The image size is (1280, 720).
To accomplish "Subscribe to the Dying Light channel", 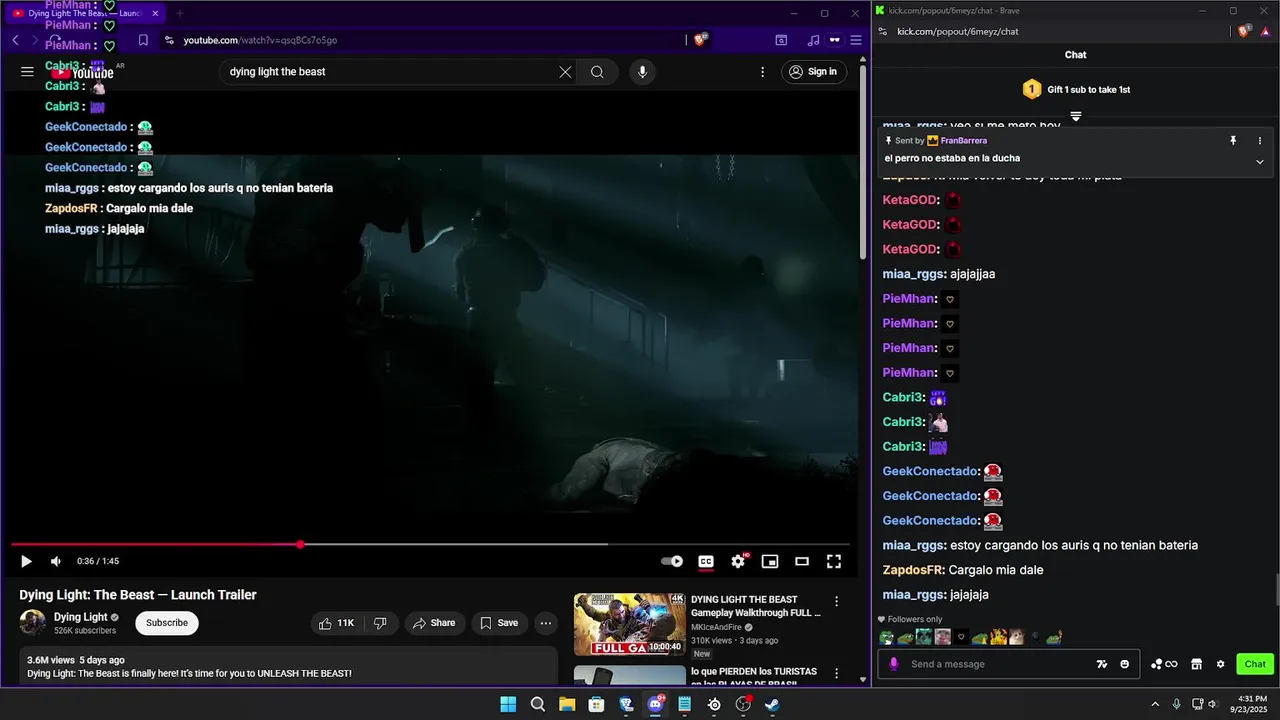I will (x=167, y=623).
